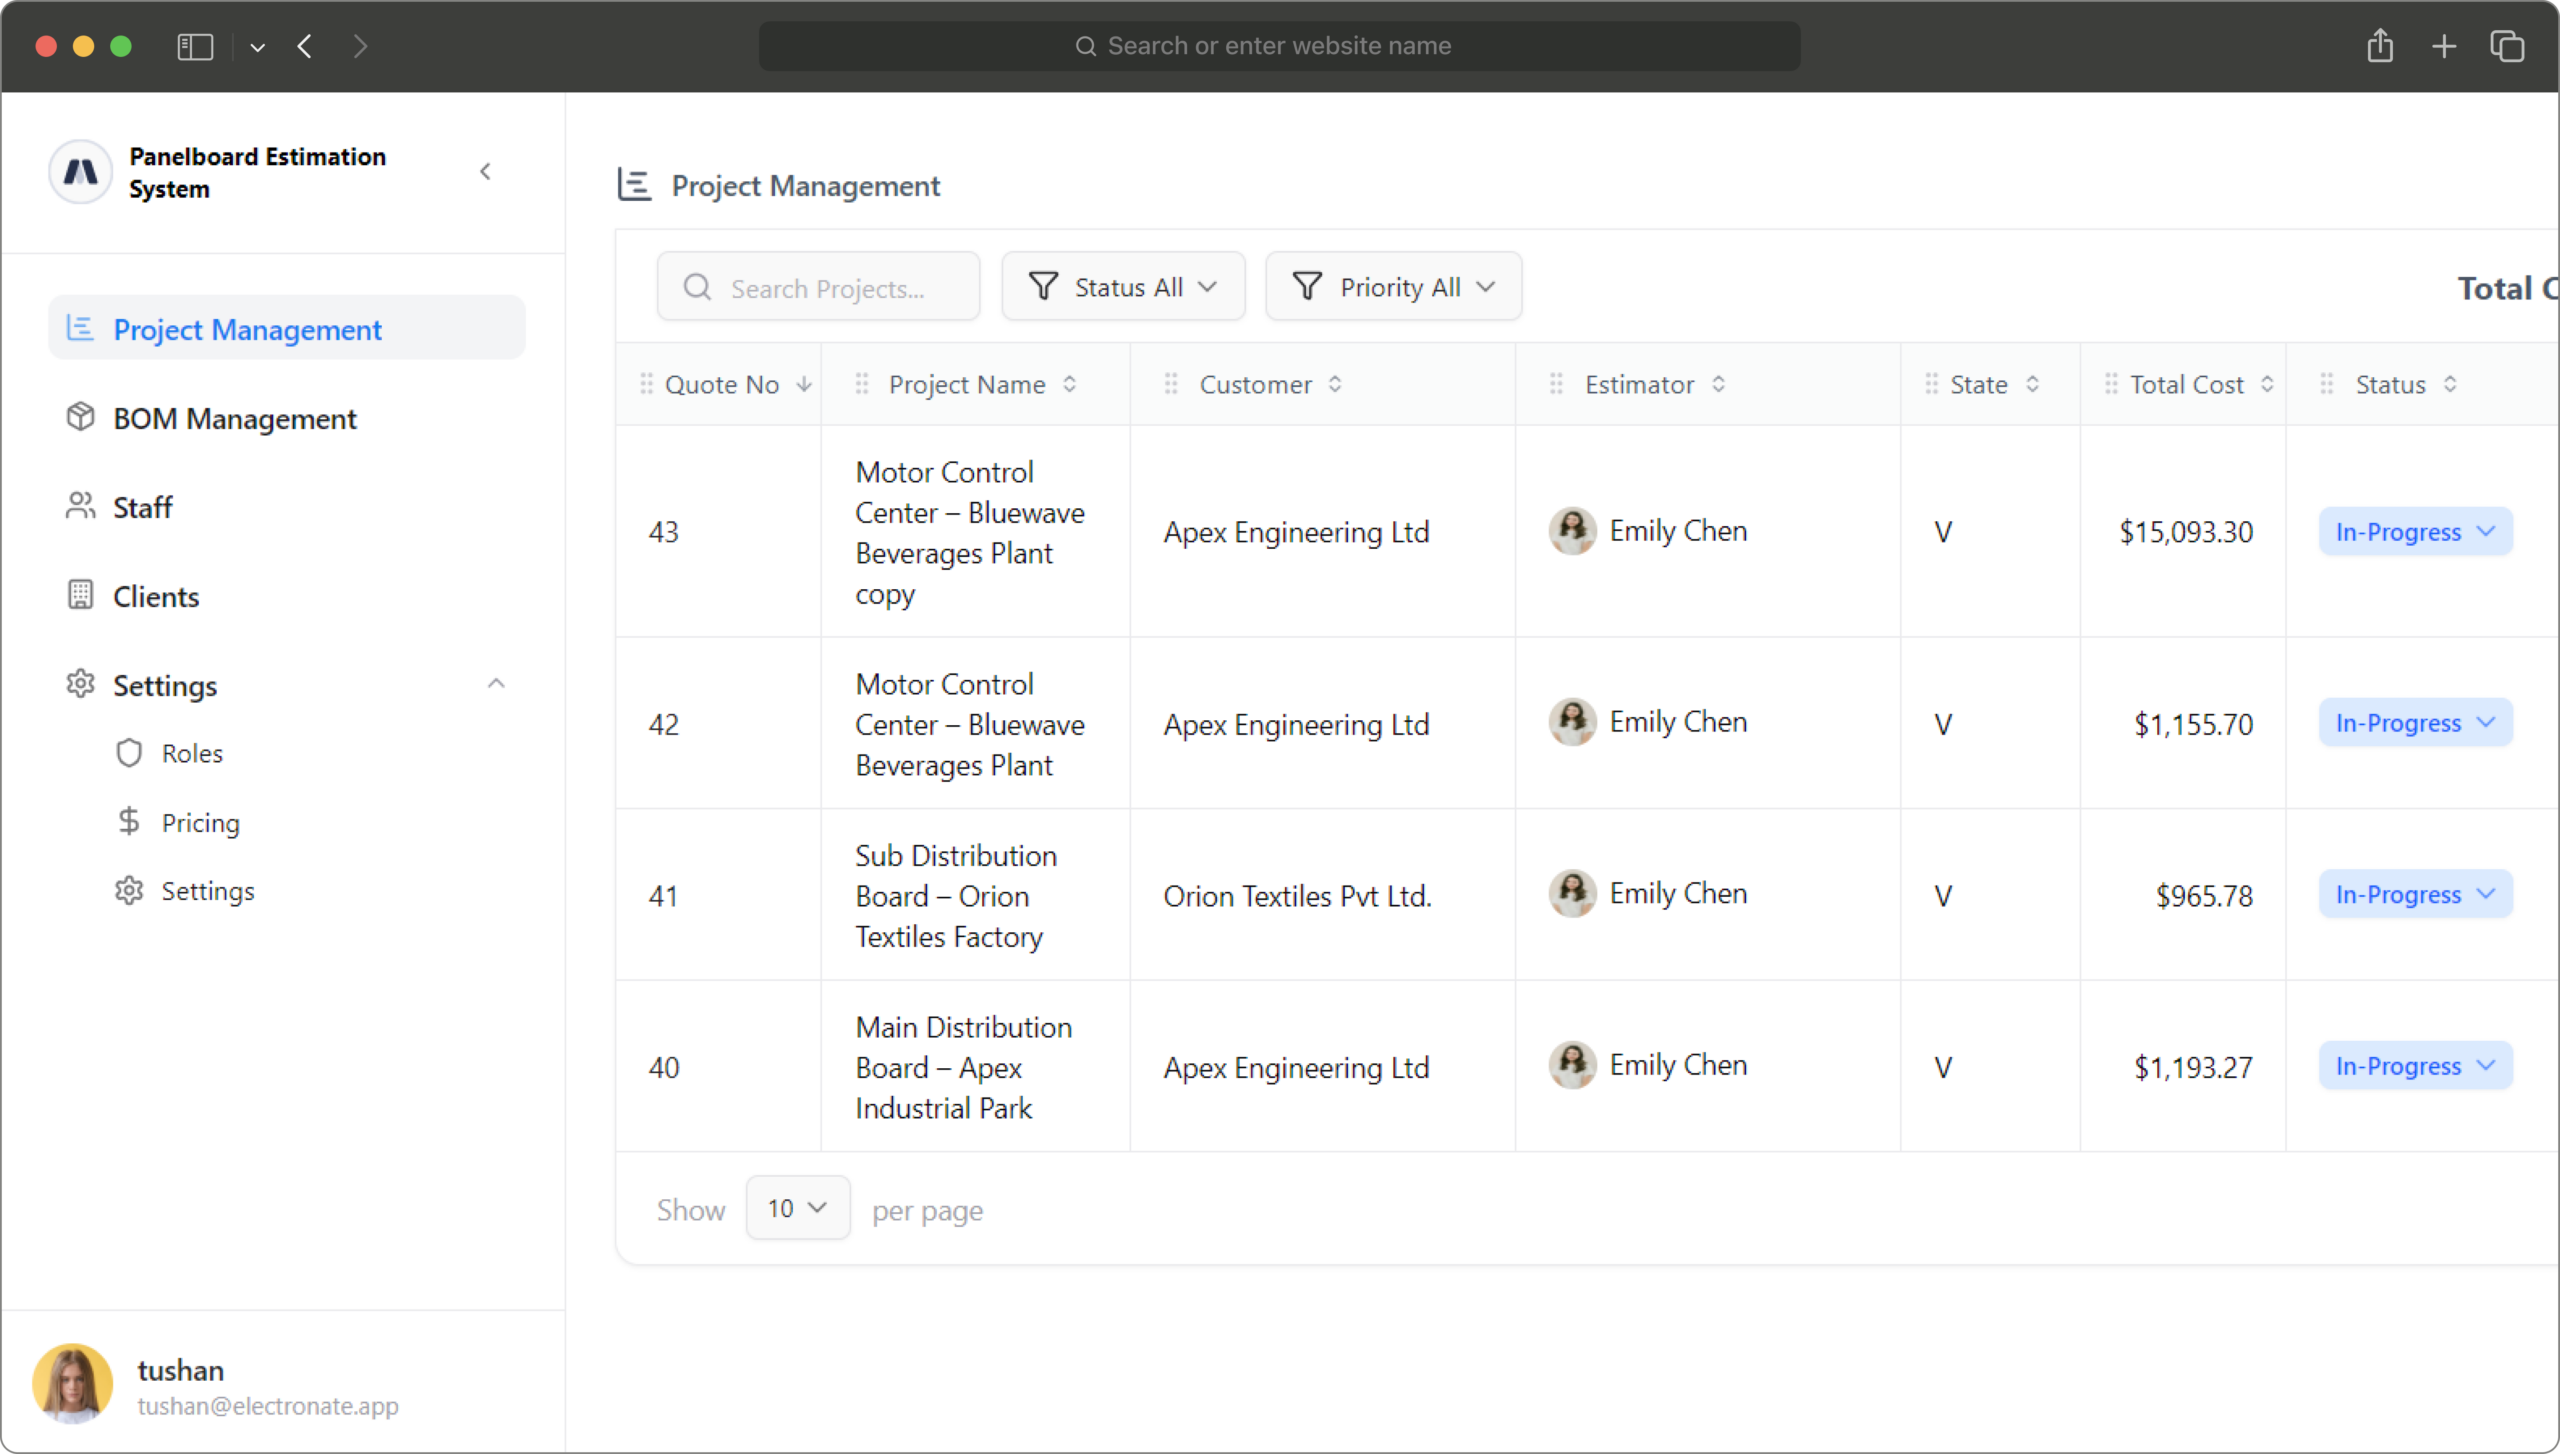Open a new browser tab with plus icon

point(2443,46)
